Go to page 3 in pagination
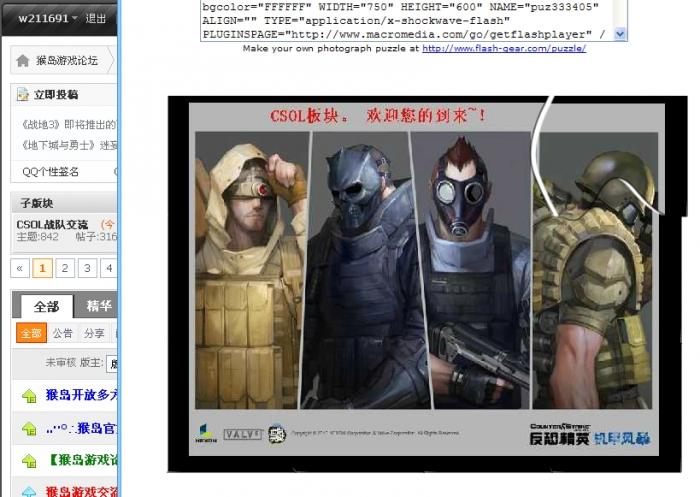Viewport: 700px width, 497px height. [87, 268]
